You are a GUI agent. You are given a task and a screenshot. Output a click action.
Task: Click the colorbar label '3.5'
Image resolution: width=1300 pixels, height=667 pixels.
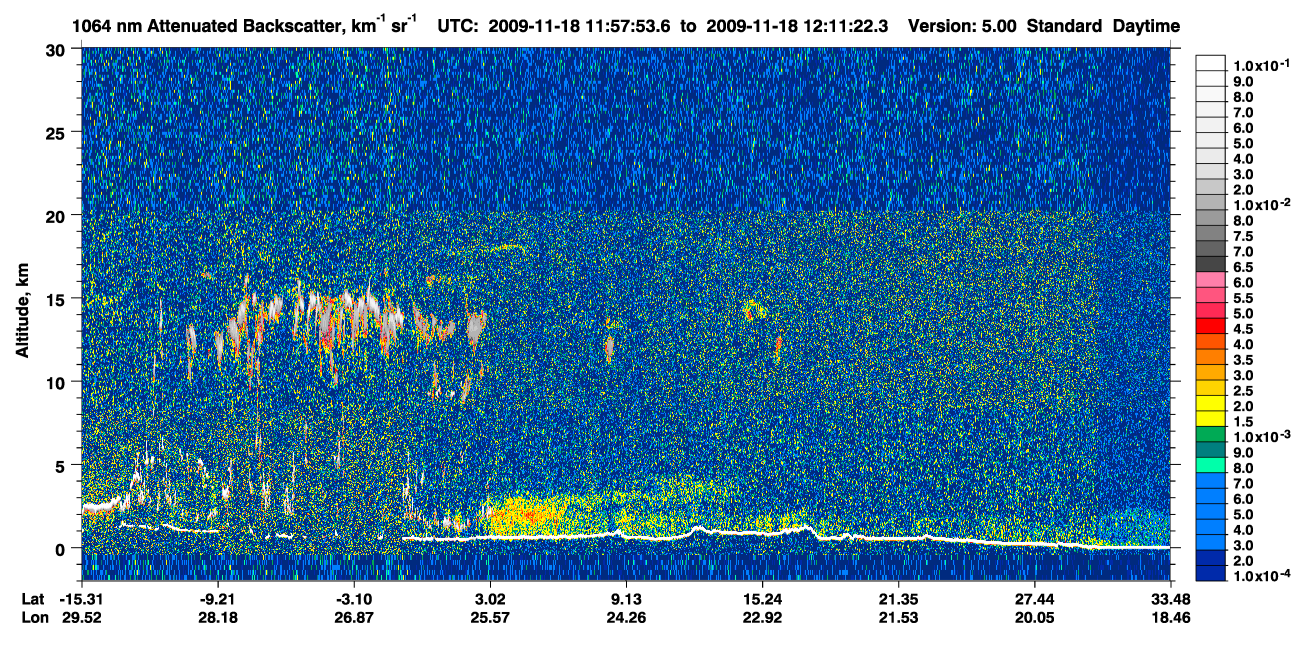[x=1245, y=359]
